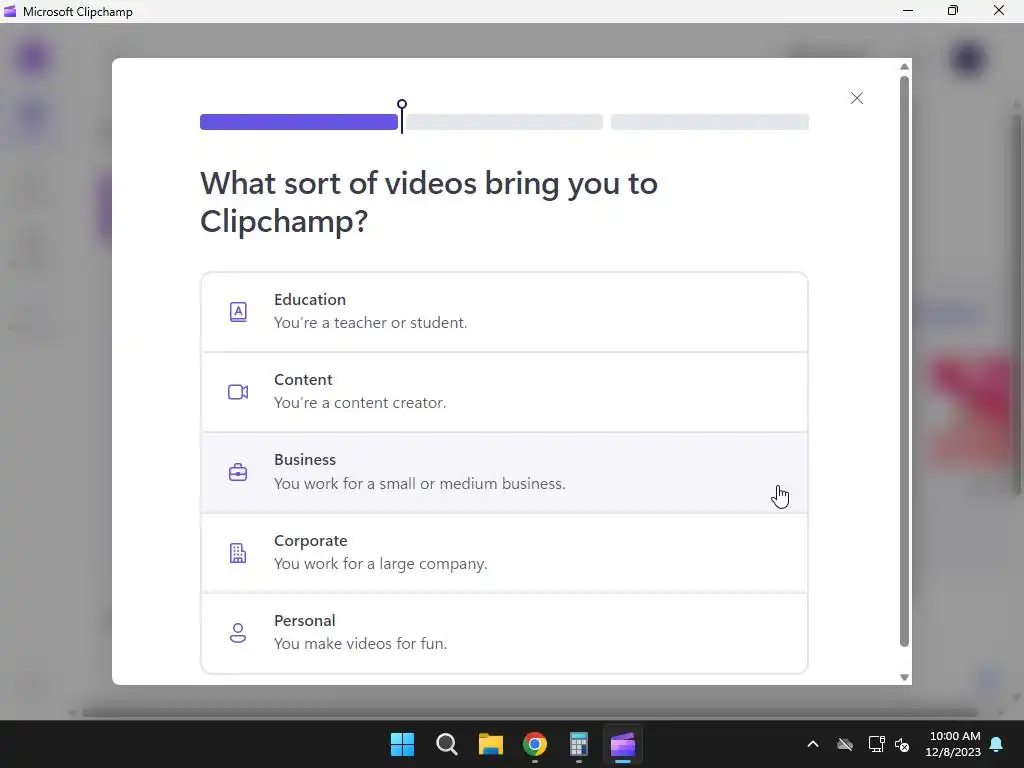Click the dialog scrollbar up arrow

(904, 67)
